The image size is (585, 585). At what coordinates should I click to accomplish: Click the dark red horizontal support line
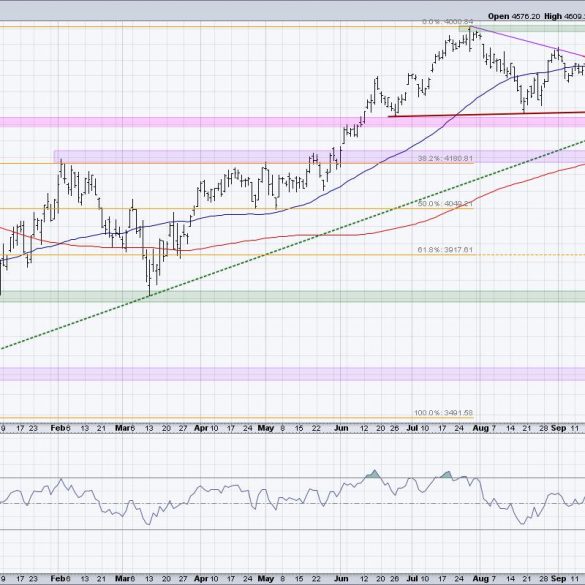click(486, 114)
